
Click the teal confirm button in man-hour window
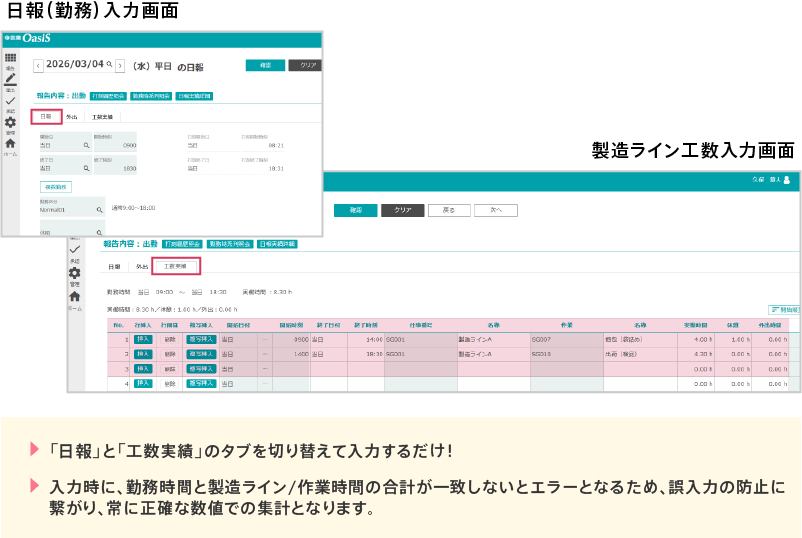click(356, 210)
